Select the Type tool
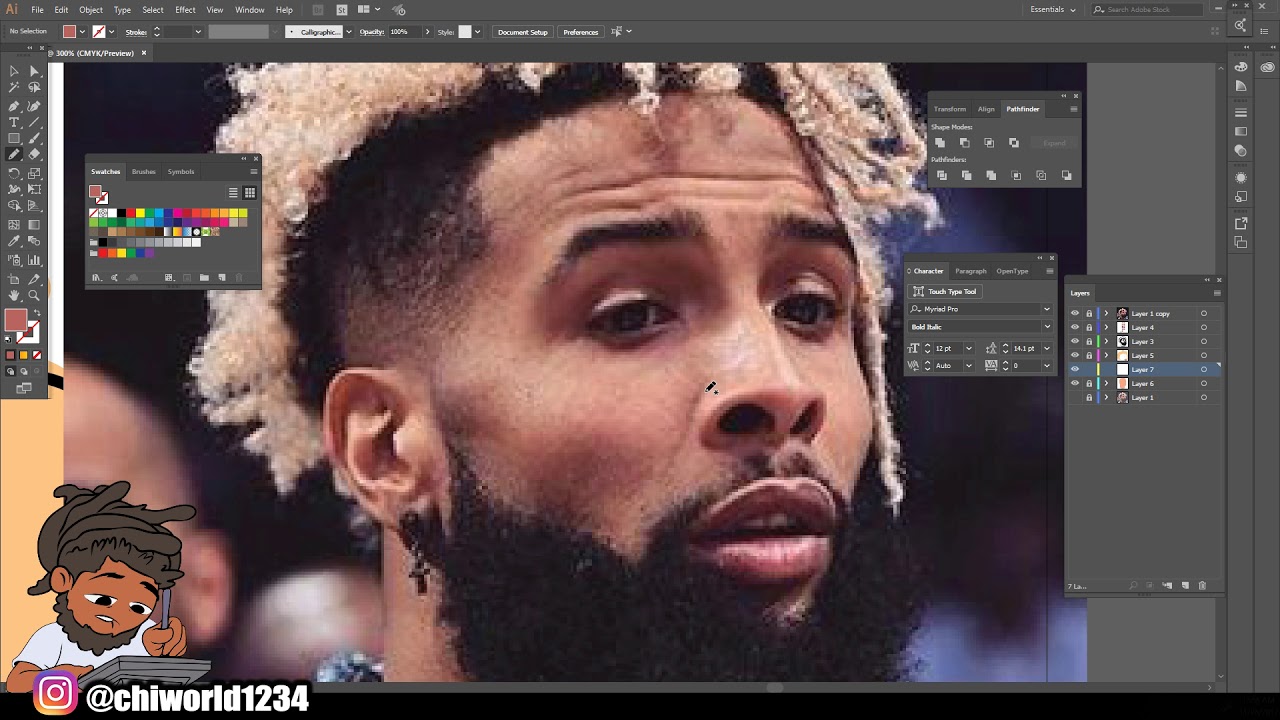Image resolution: width=1280 pixels, height=720 pixels. click(x=14, y=122)
